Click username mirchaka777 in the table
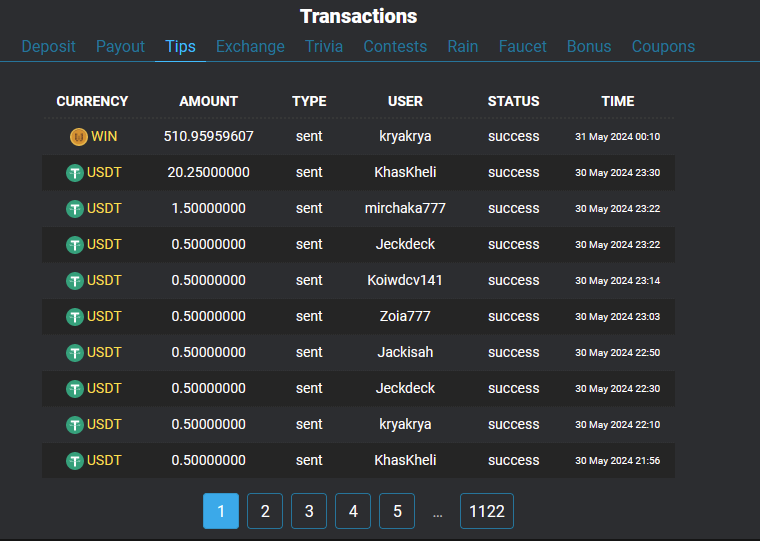Image resolution: width=760 pixels, height=541 pixels. point(405,209)
